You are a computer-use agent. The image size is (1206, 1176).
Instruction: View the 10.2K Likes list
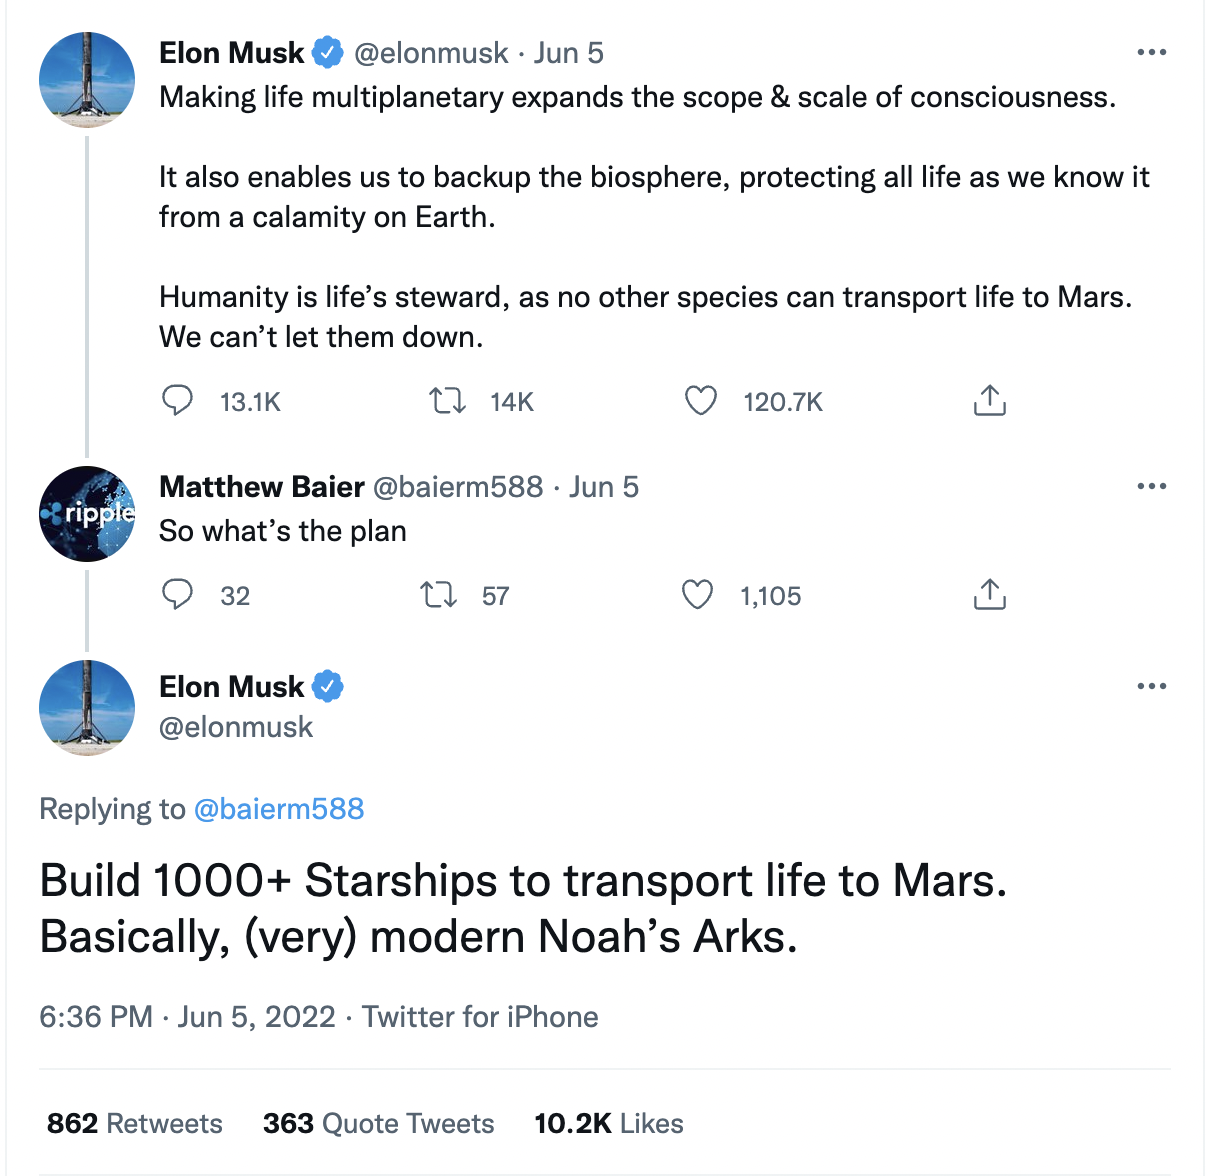(609, 1123)
